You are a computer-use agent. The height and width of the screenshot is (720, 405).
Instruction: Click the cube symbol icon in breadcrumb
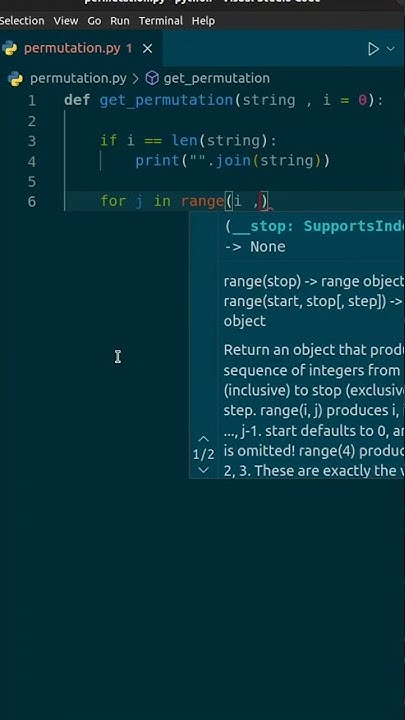point(152,79)
